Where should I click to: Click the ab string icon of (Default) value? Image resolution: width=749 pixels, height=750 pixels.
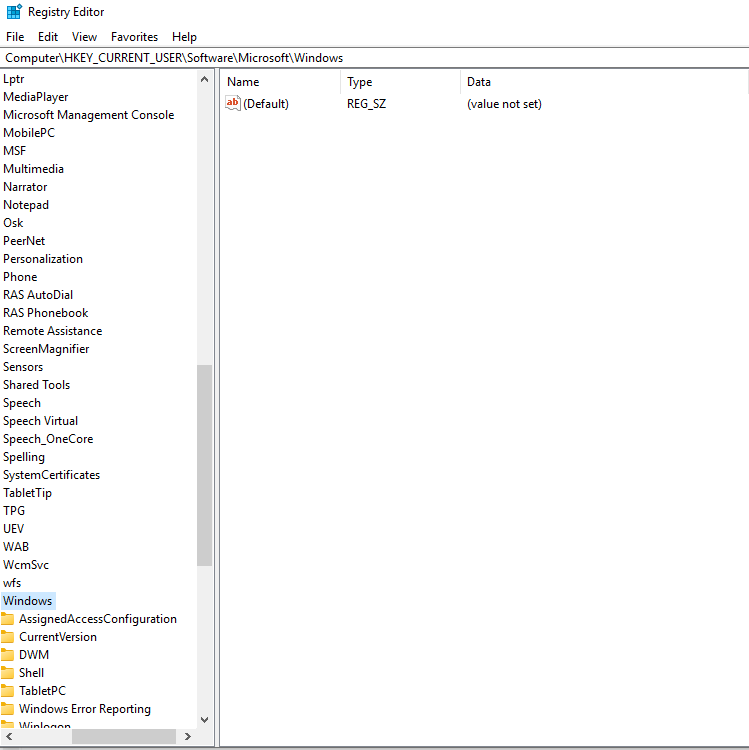tap(232, 103)
